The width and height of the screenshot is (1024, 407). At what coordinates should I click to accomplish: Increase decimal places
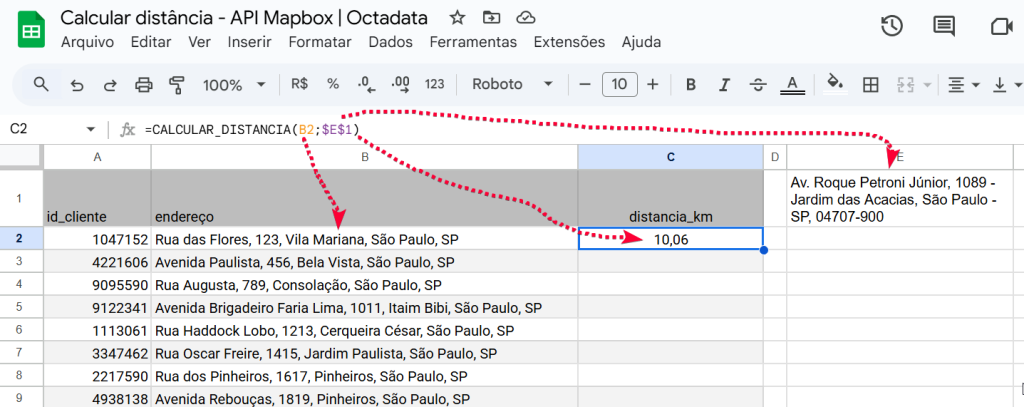pos(400,84)
